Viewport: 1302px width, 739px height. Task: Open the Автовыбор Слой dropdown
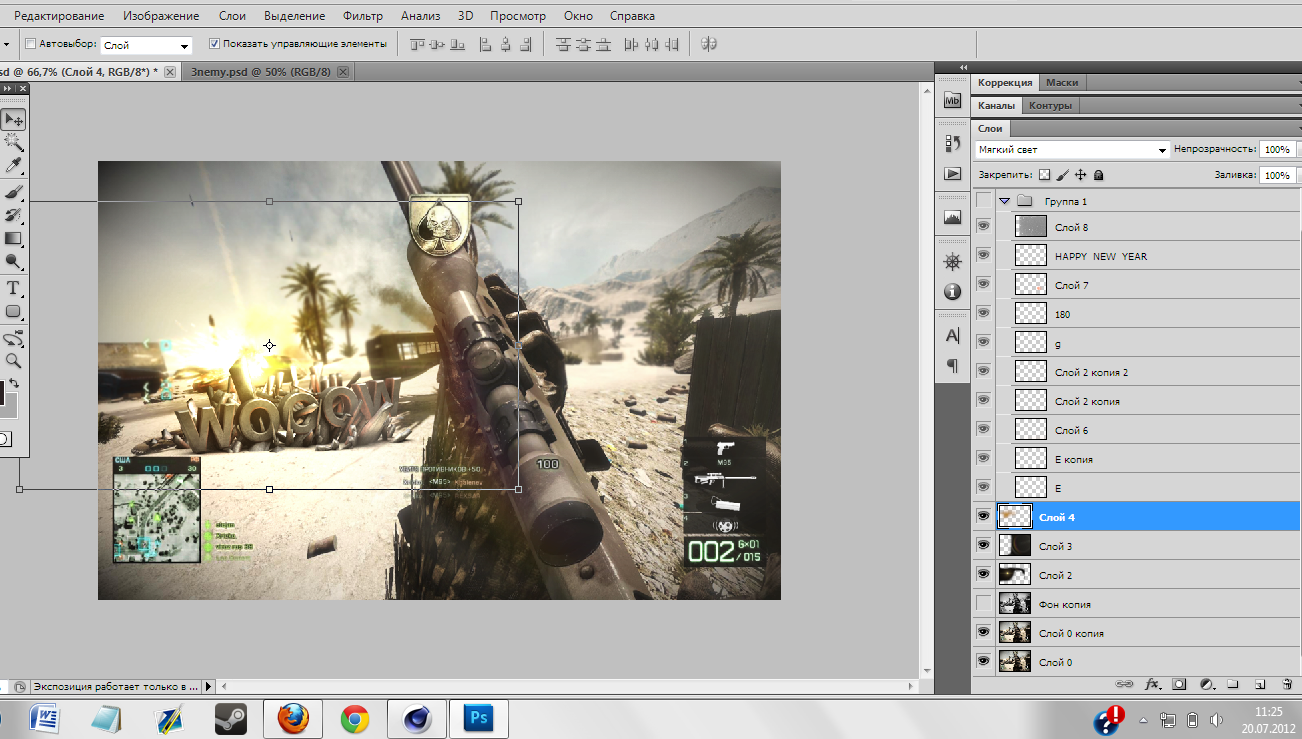146,45
